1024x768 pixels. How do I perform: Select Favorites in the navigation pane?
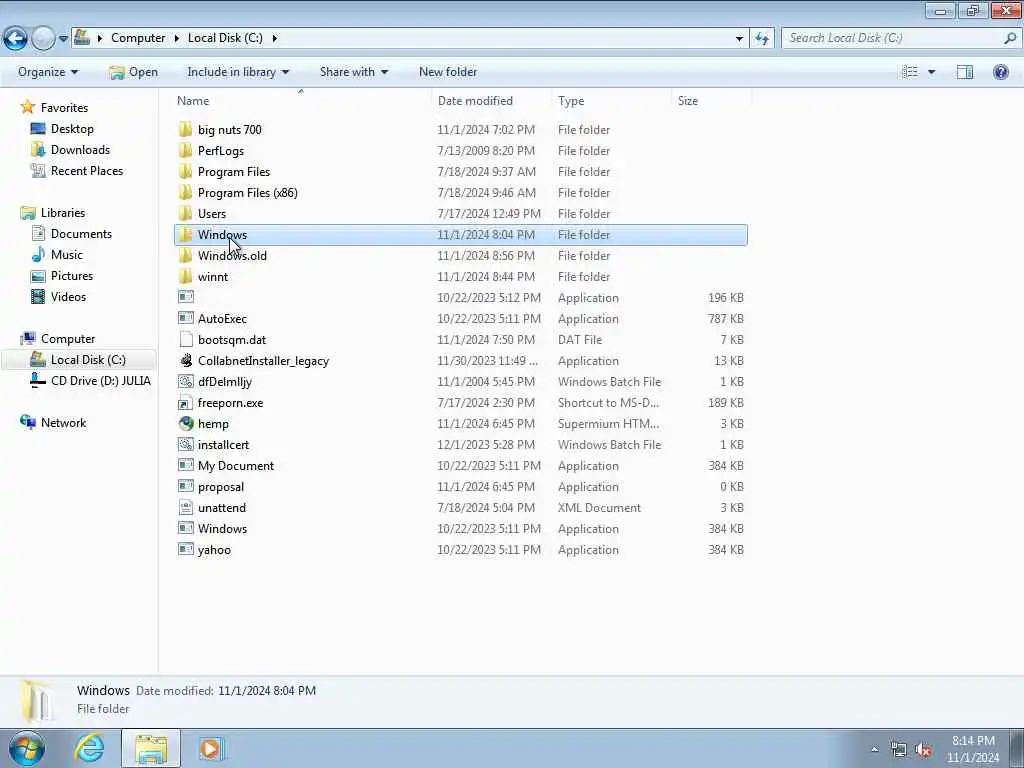(x=64, y=108)
